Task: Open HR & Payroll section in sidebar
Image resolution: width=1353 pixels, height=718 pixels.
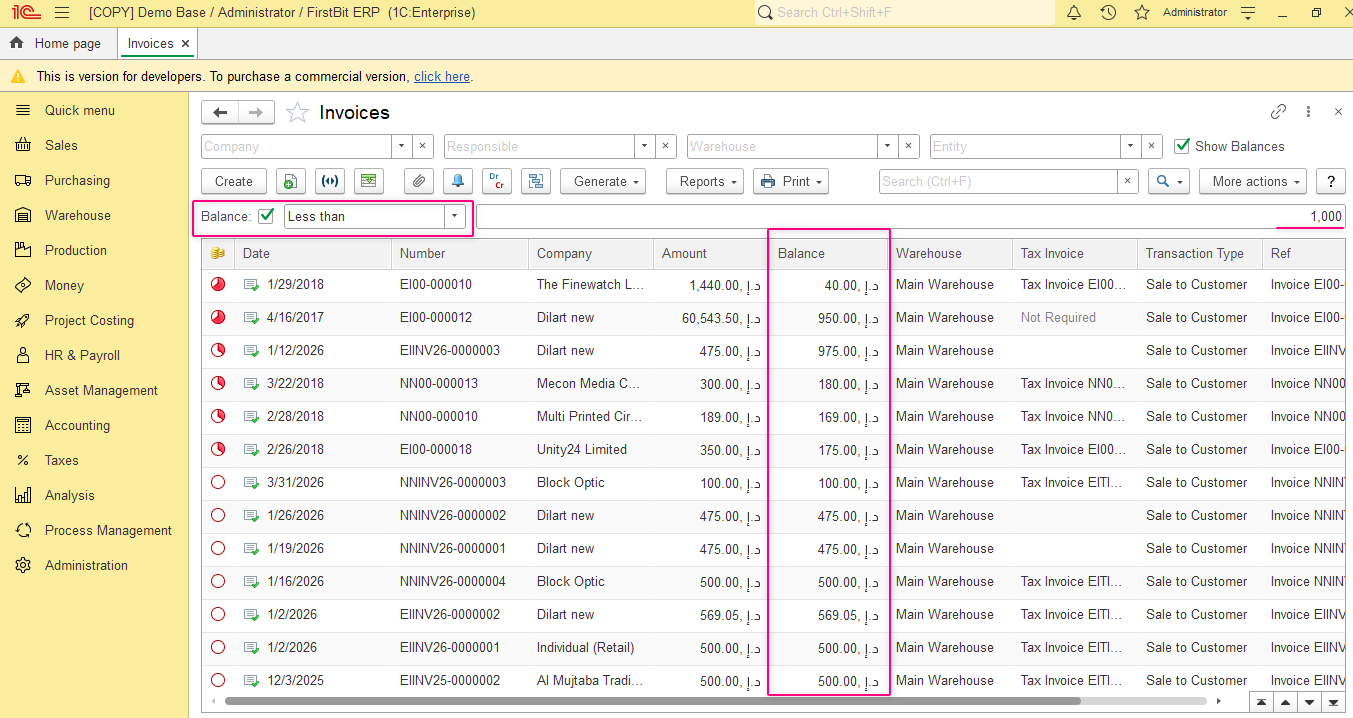Action: [82, 355]
